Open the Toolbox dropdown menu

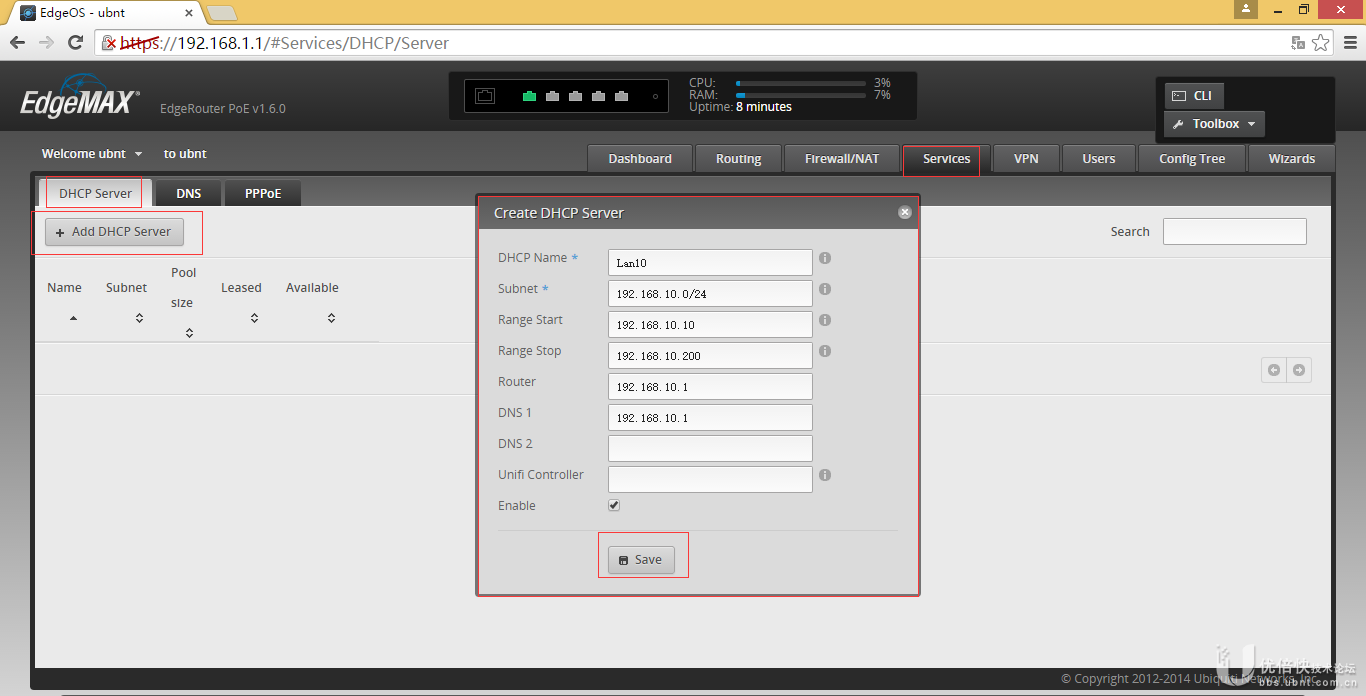pos(1214,124)
